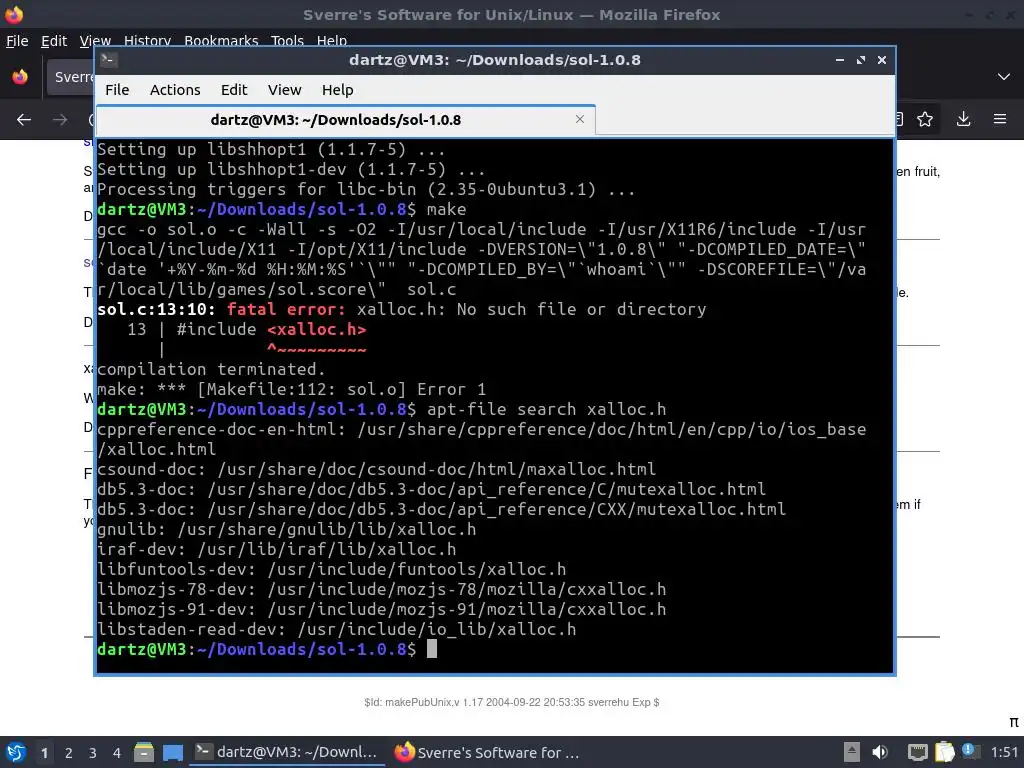Open clipboard manager tray icon
The image size is (1024, 768).
click(944, 752)
